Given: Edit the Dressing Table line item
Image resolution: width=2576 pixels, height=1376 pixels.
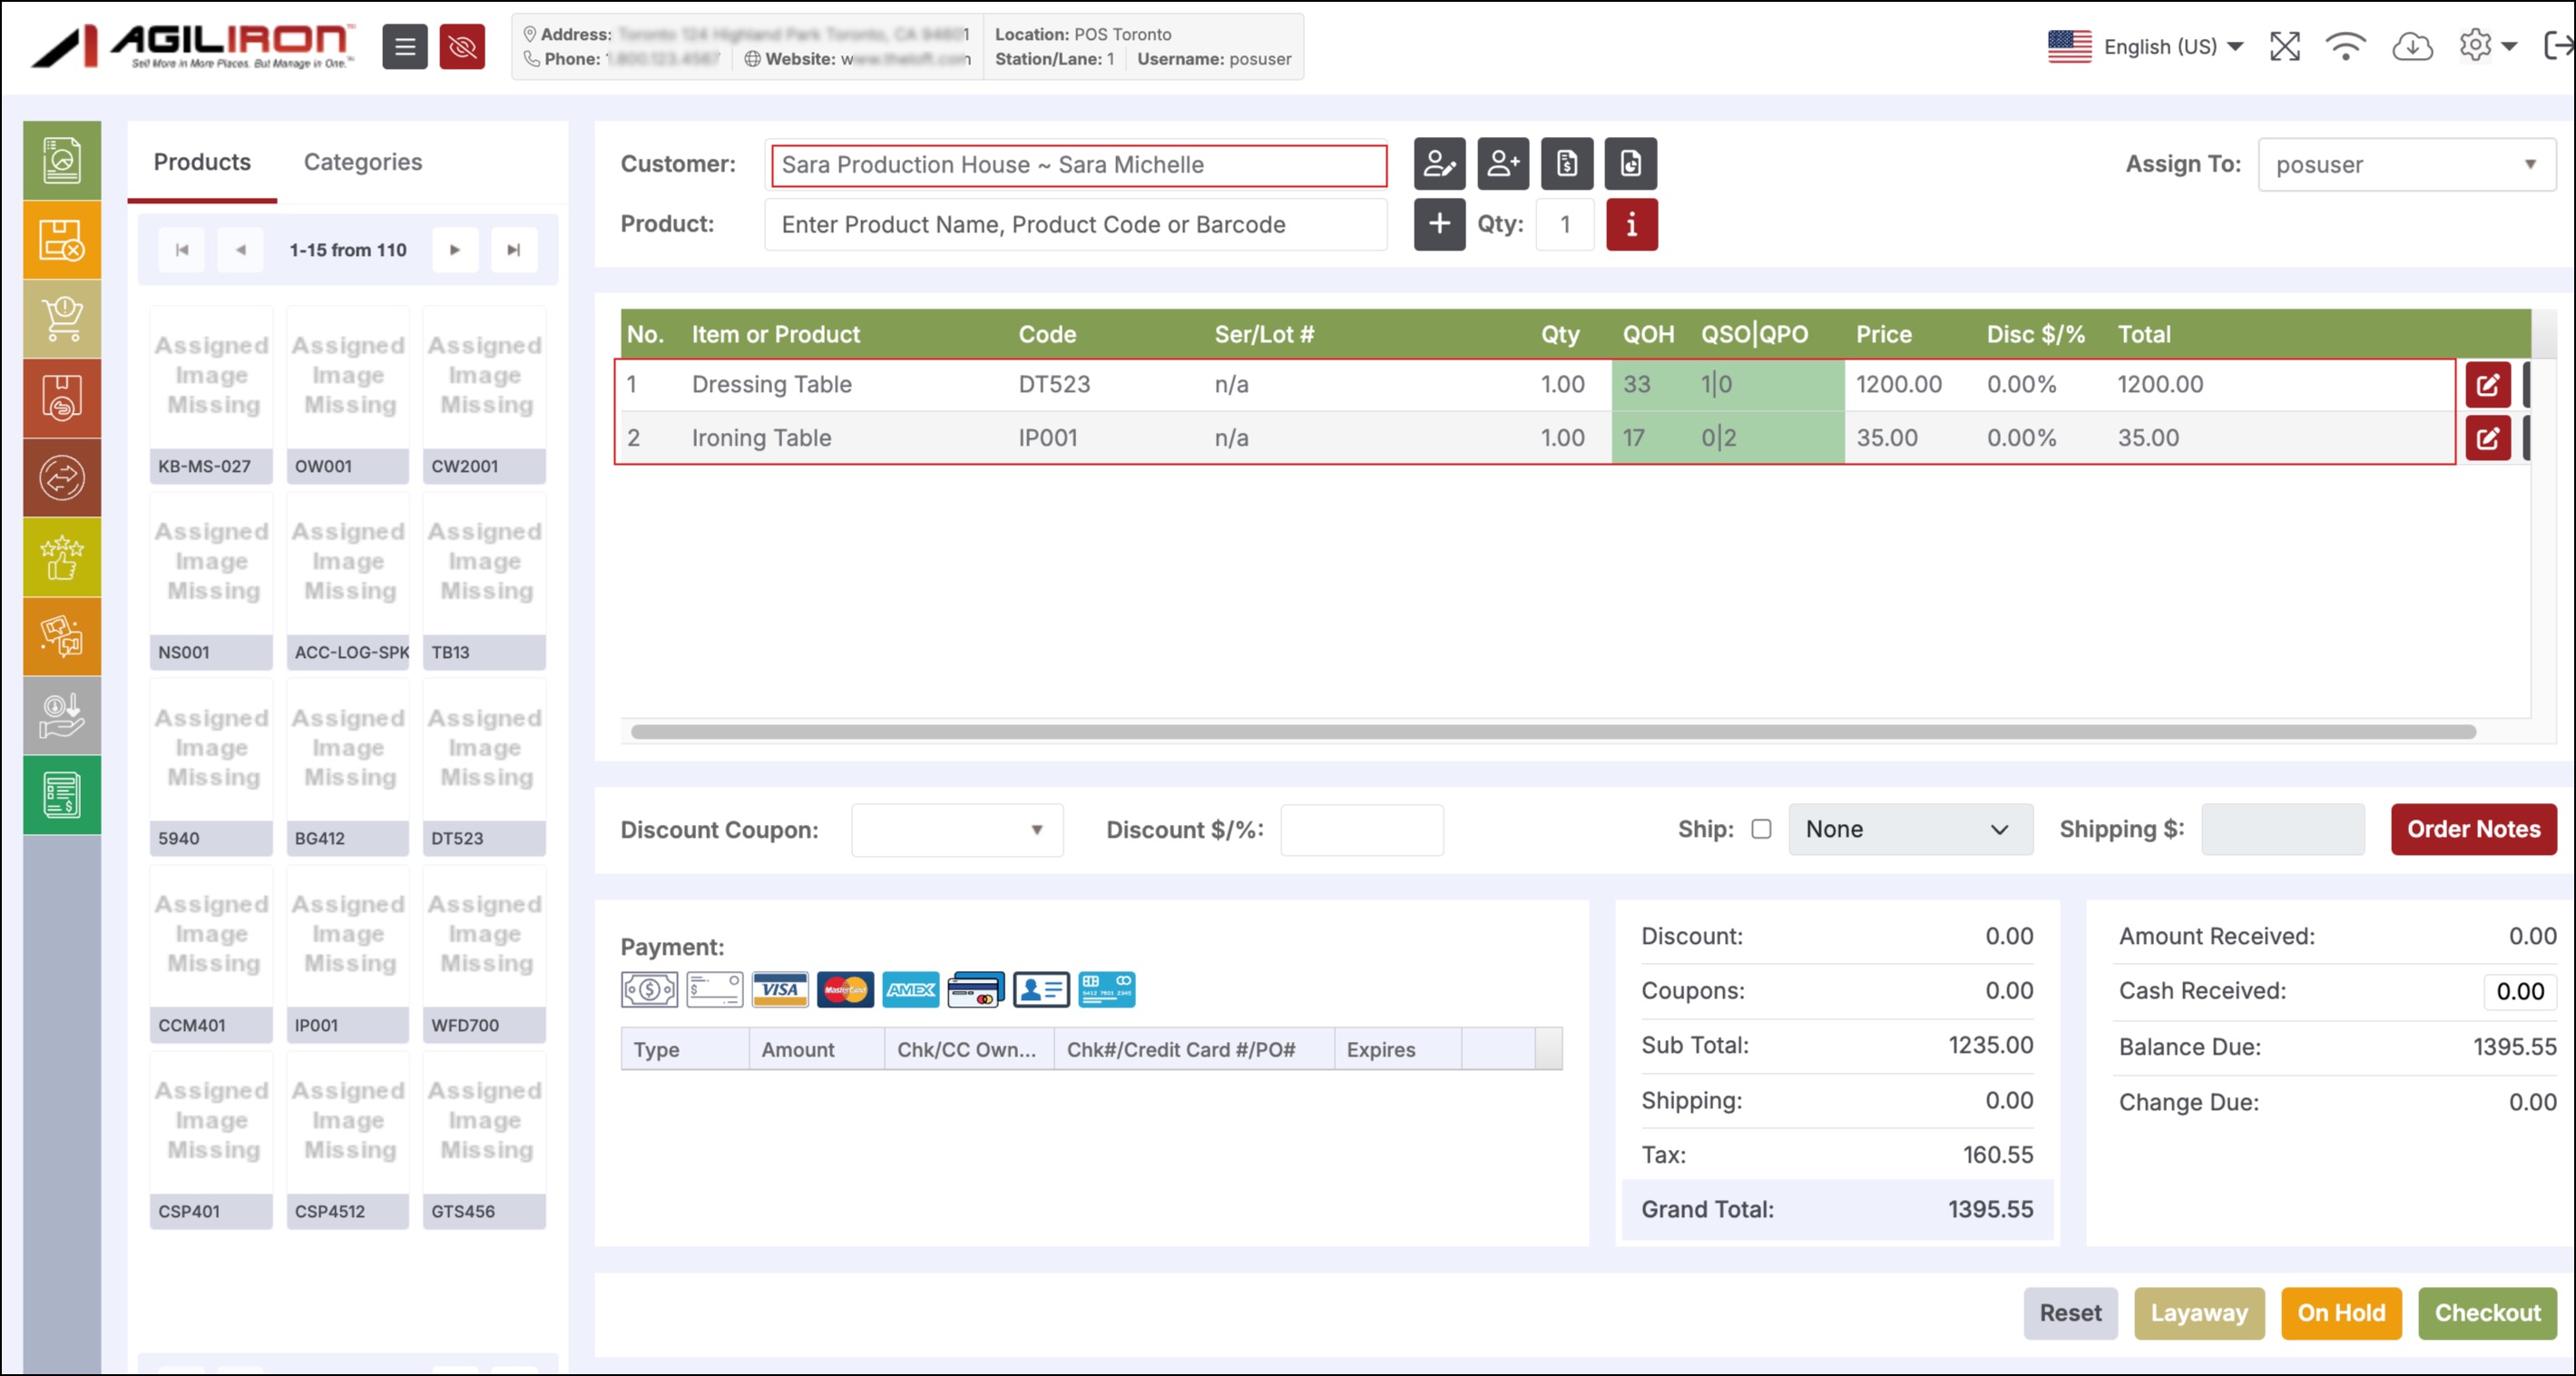Looking at the screenshot, I should point(2488,385).
